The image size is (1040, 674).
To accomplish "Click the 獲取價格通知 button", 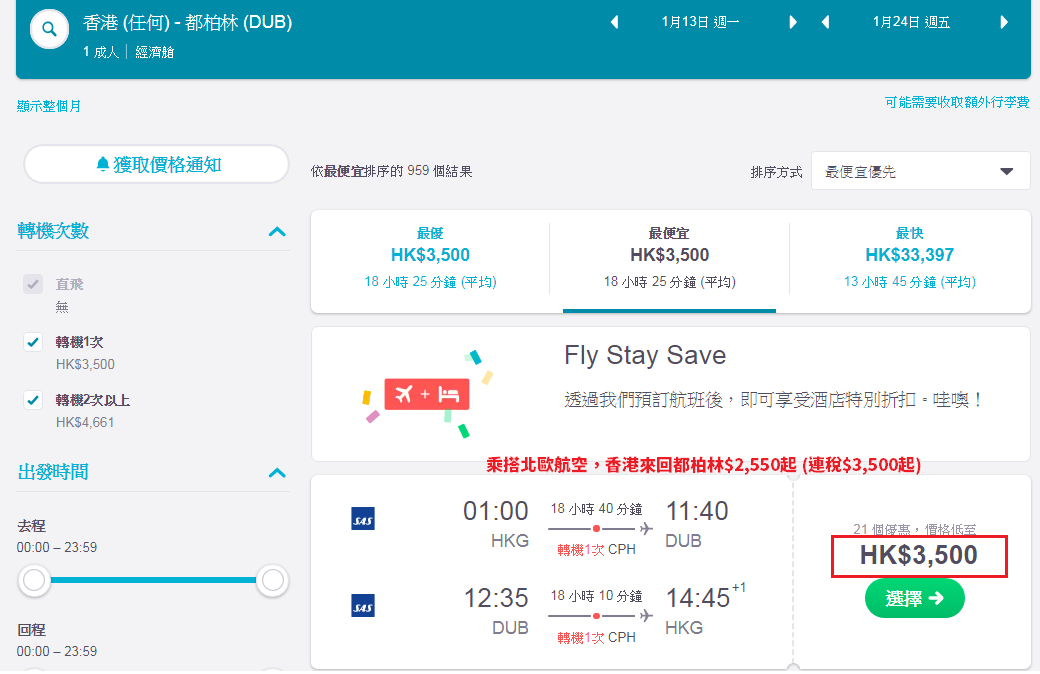I will [x=157, y=165].
